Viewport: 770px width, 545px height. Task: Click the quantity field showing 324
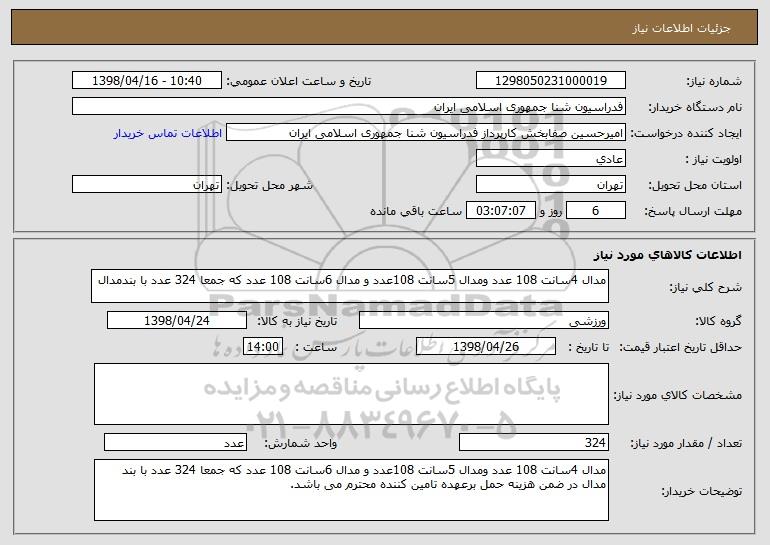coord(534,442)
